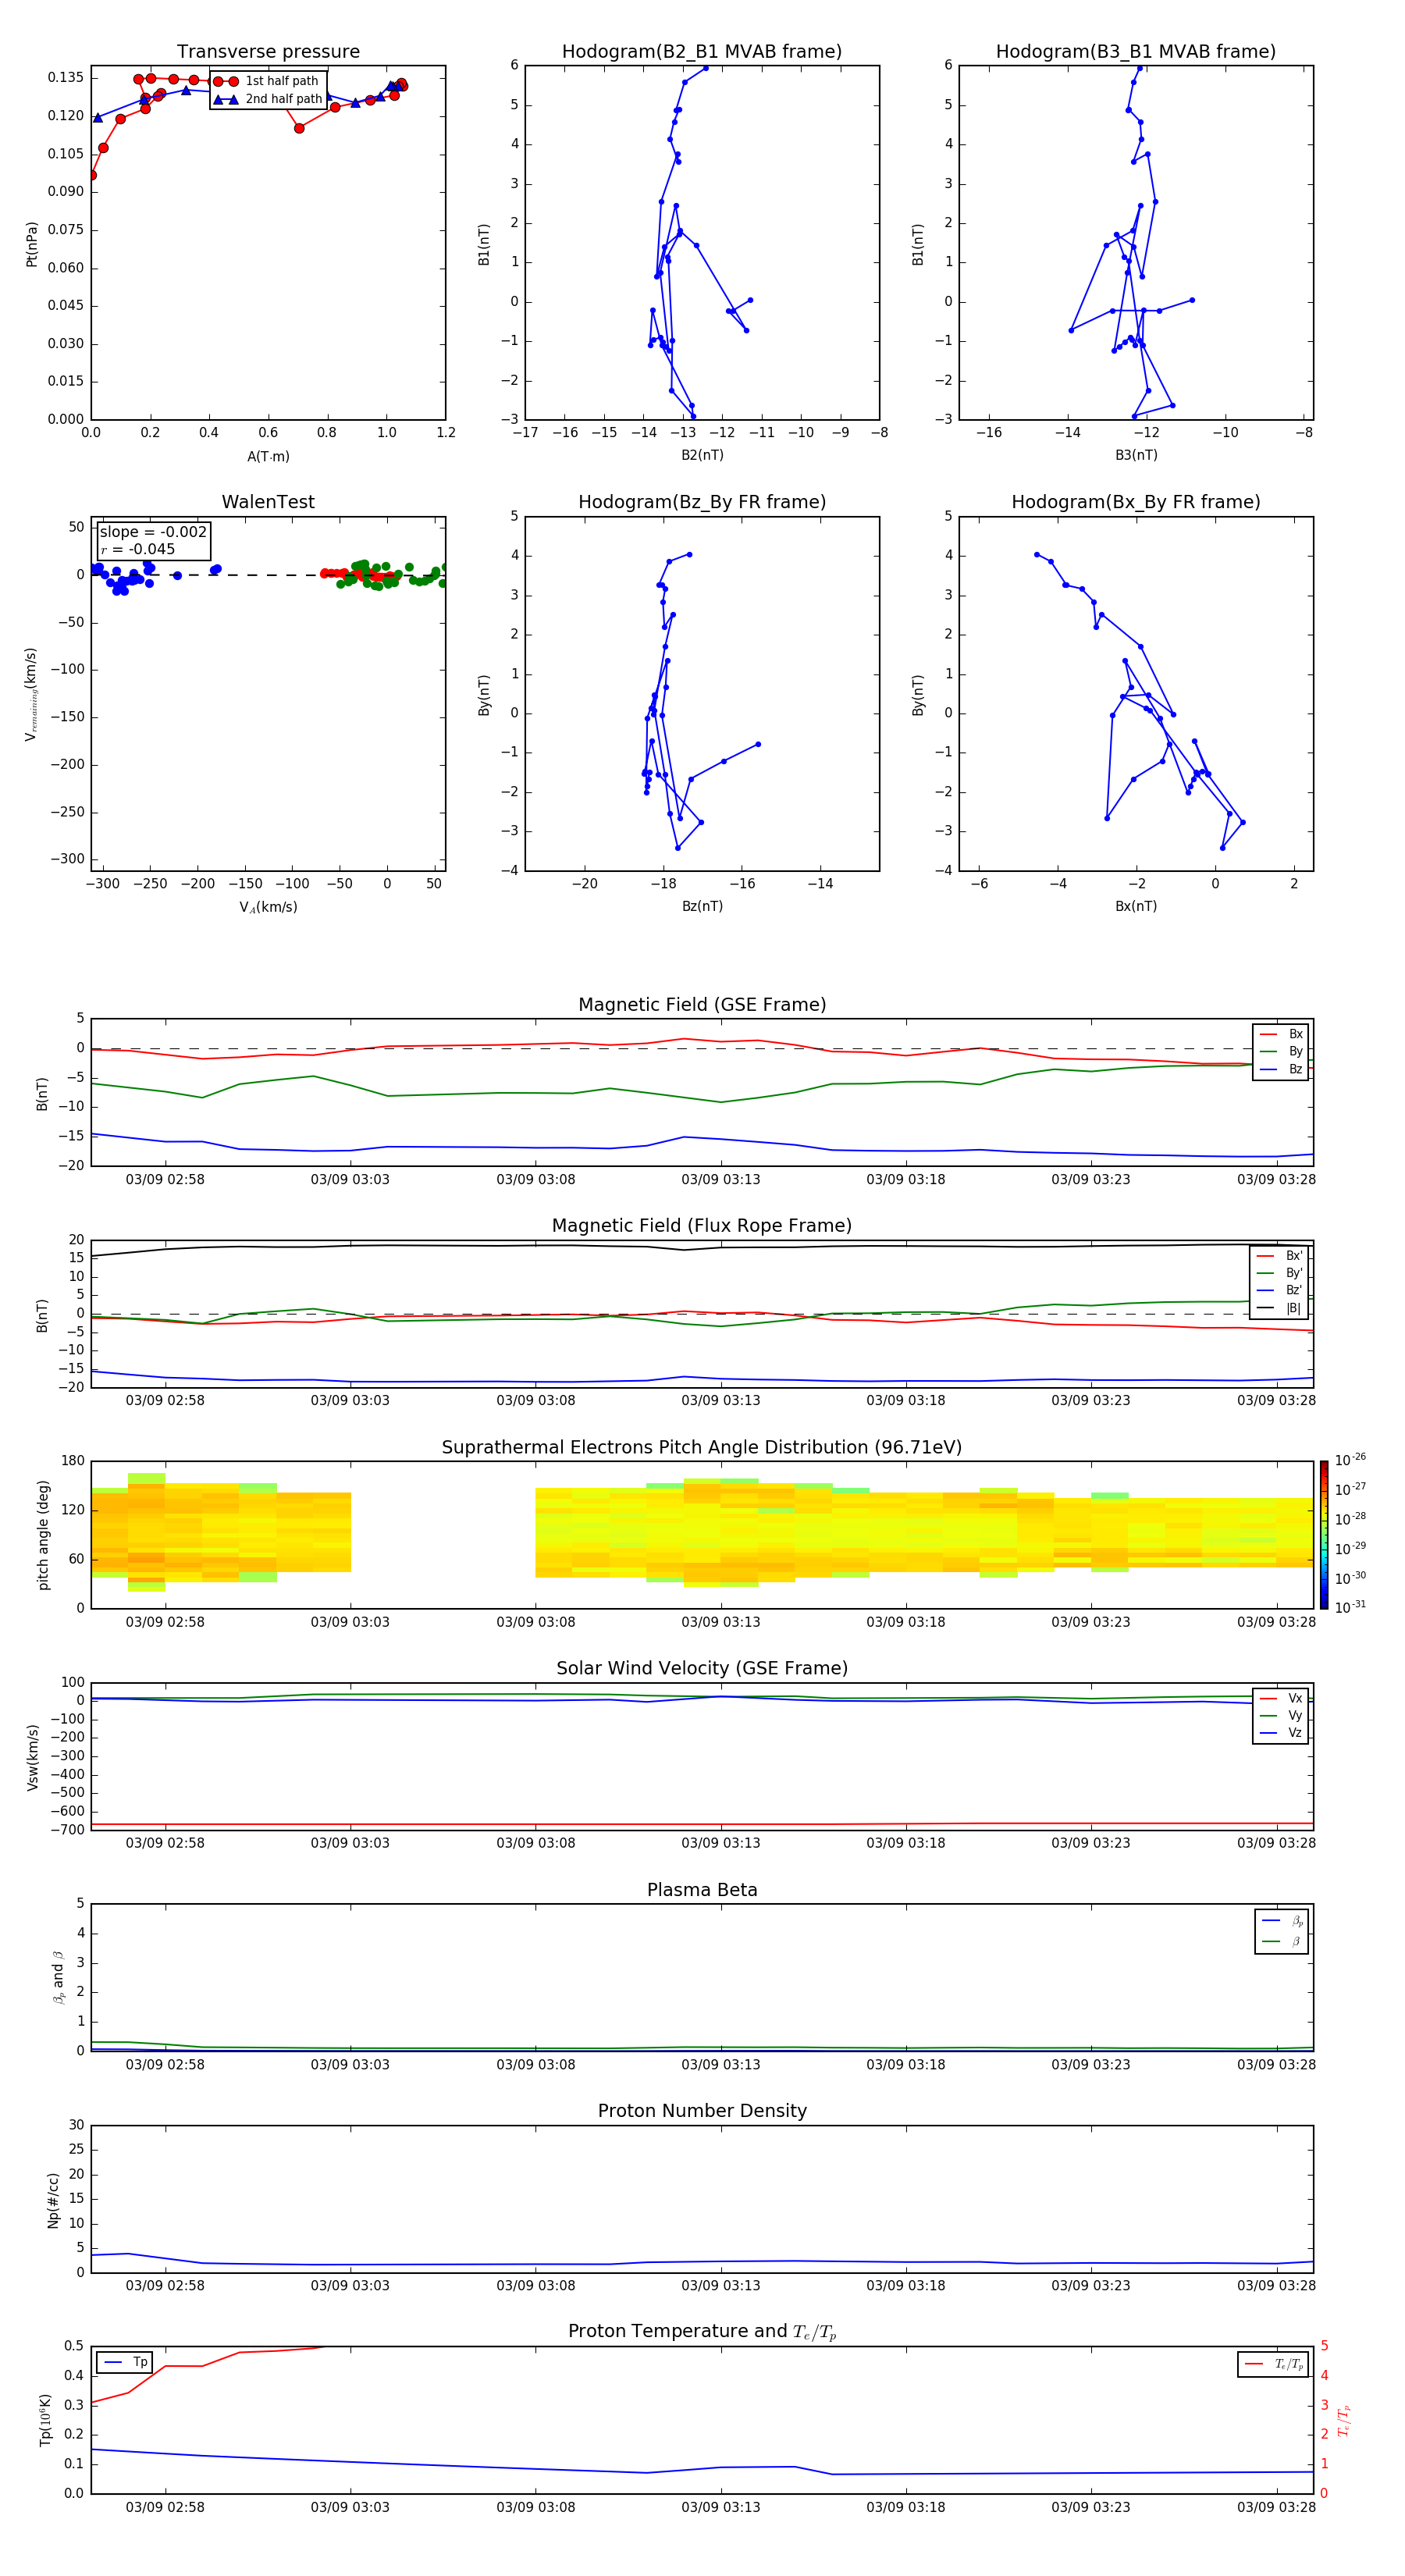Click the "03/09 03:03" tick under the pitch angle spectrogram

point(350,1622)
